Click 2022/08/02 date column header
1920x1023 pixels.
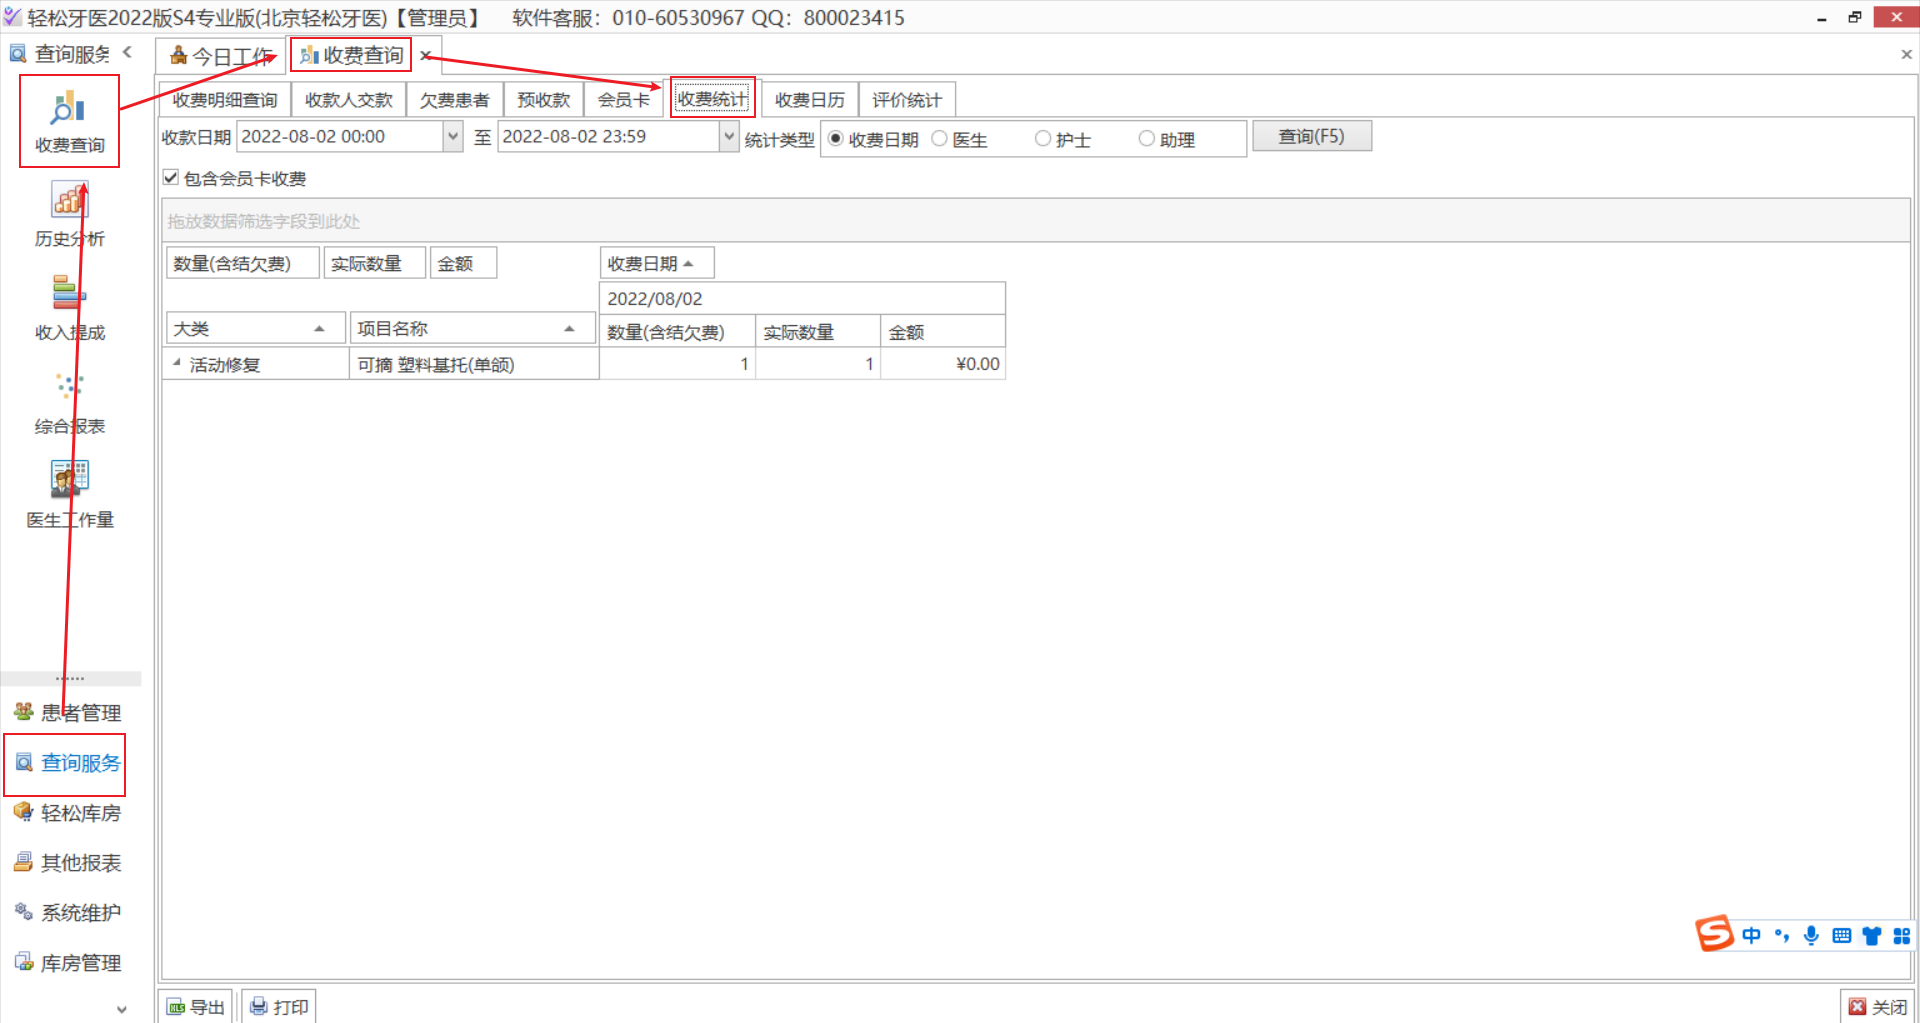(802, 298)
